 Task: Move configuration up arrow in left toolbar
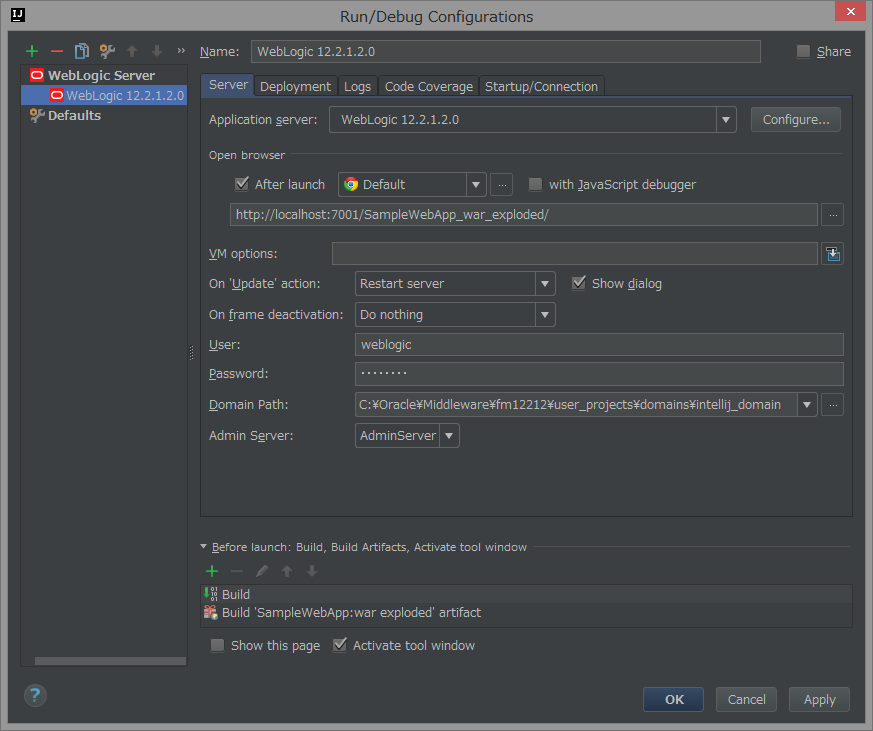[x=132, y=51]
